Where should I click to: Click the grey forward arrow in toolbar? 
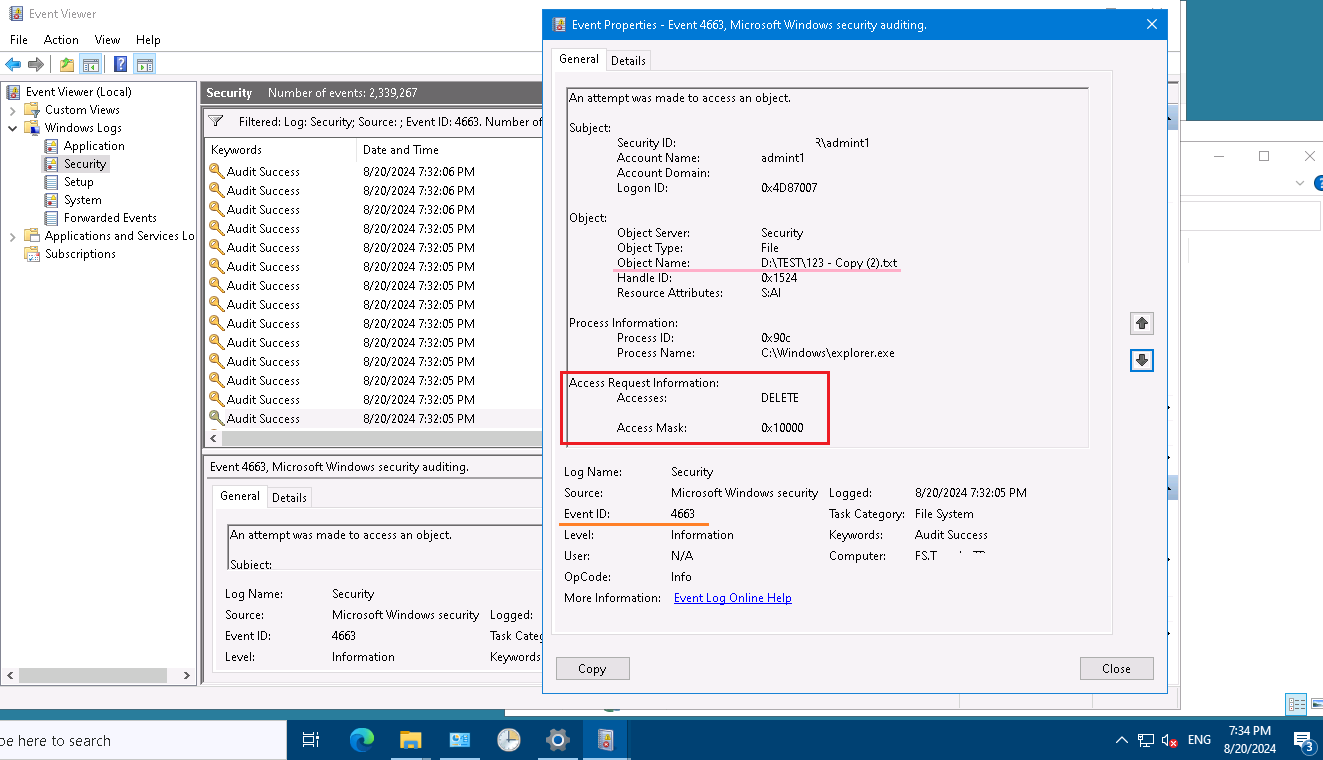pos(36,64)
